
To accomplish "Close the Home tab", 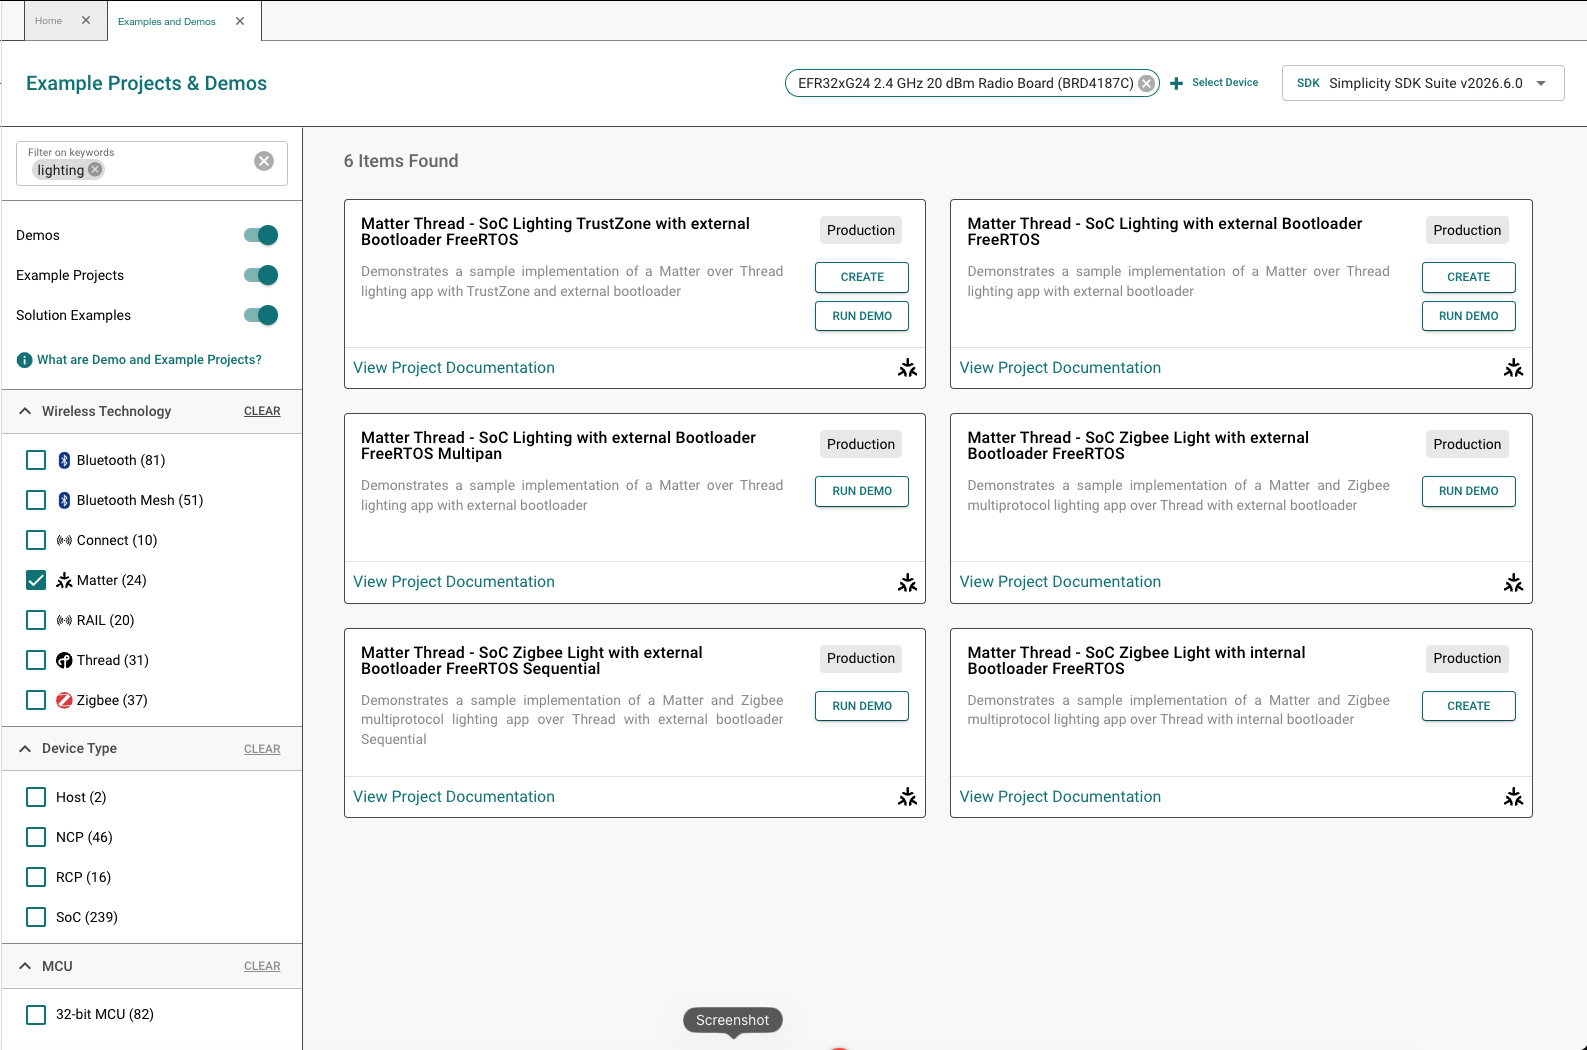I will click(x=86, y=20).
